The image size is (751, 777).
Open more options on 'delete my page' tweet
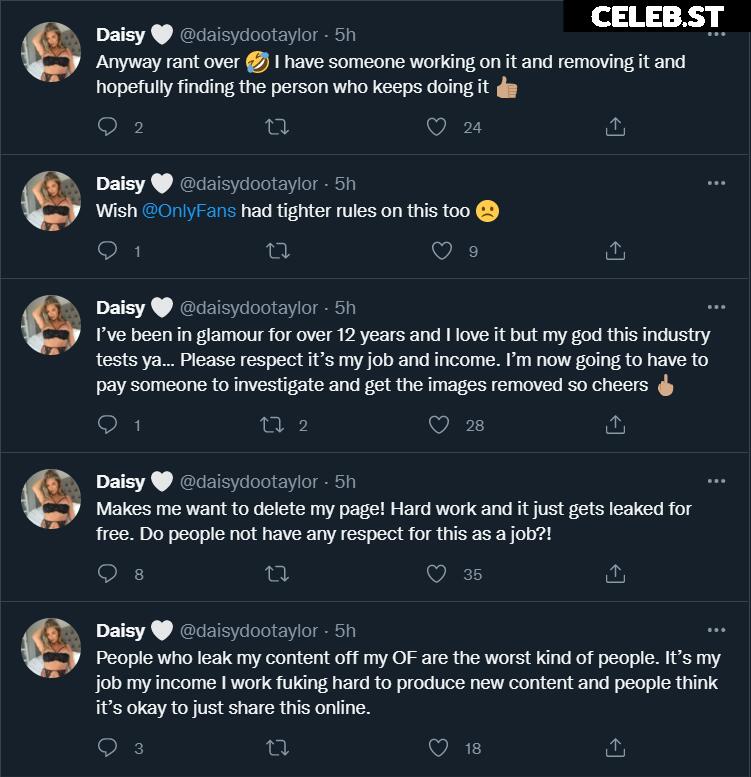tap(716, 481)
